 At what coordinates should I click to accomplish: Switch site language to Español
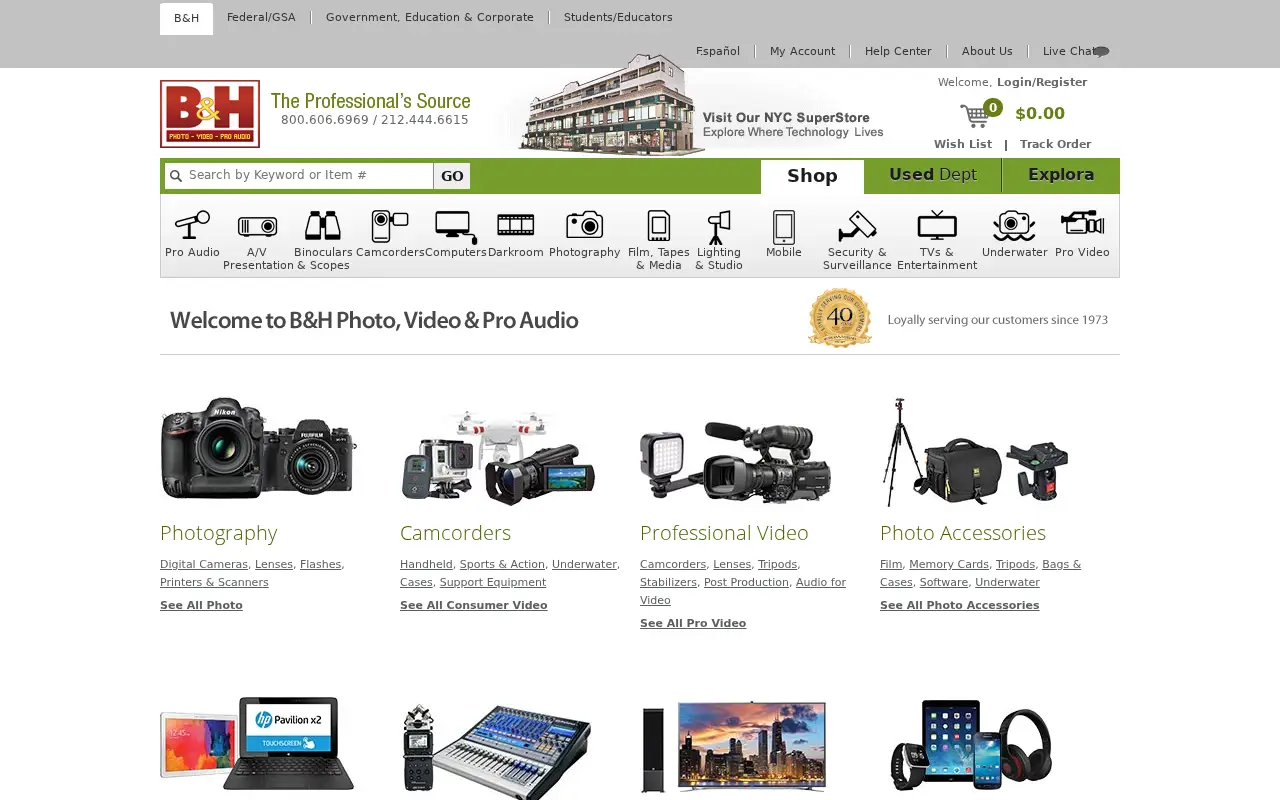coord(718,51)
